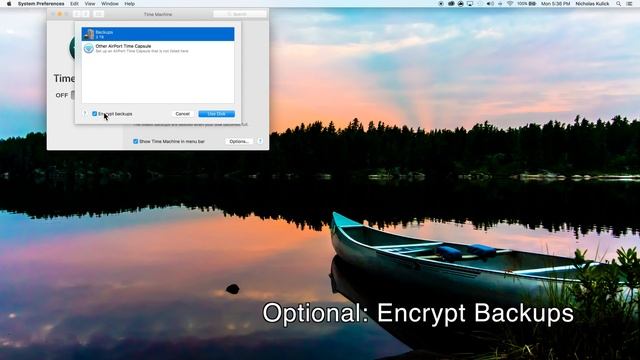This screenshot has width=640, height=360.
Task: Open the System Preferences menu
Action: pyautogui.click(x=41, y=4)
